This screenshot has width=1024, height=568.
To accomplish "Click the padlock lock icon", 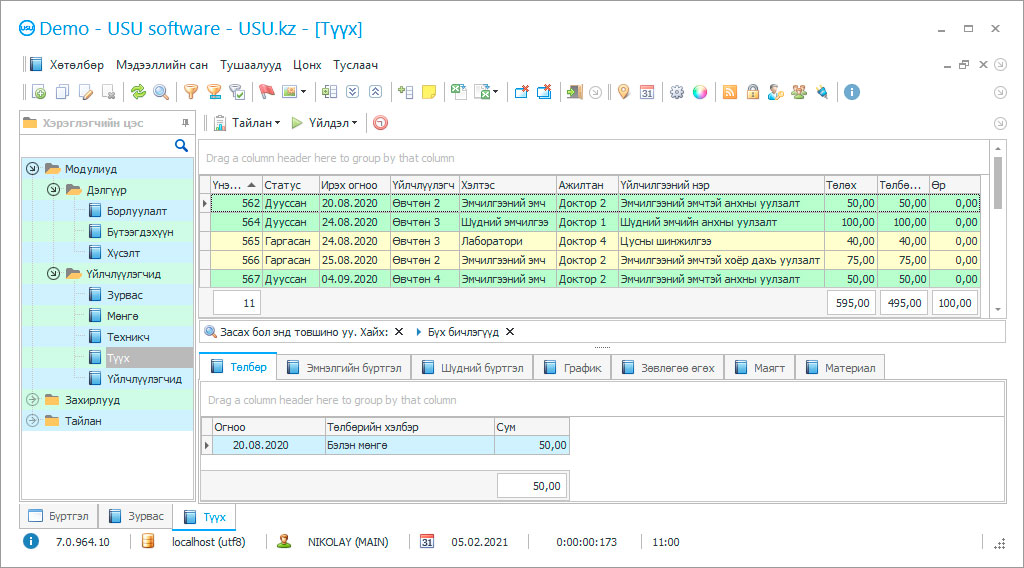I will pyautogui.click(x=752, y=92).
